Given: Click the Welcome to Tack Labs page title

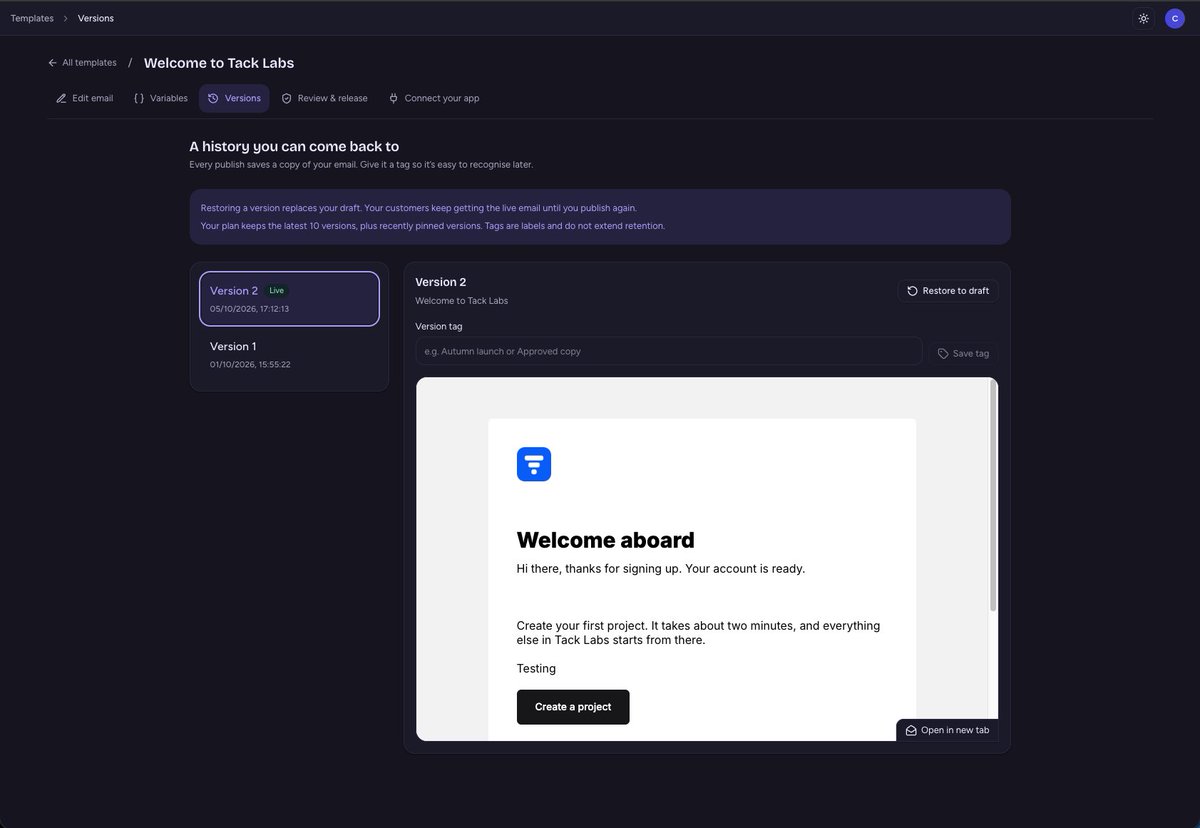Looking at the screenshot, I should 219,63.
